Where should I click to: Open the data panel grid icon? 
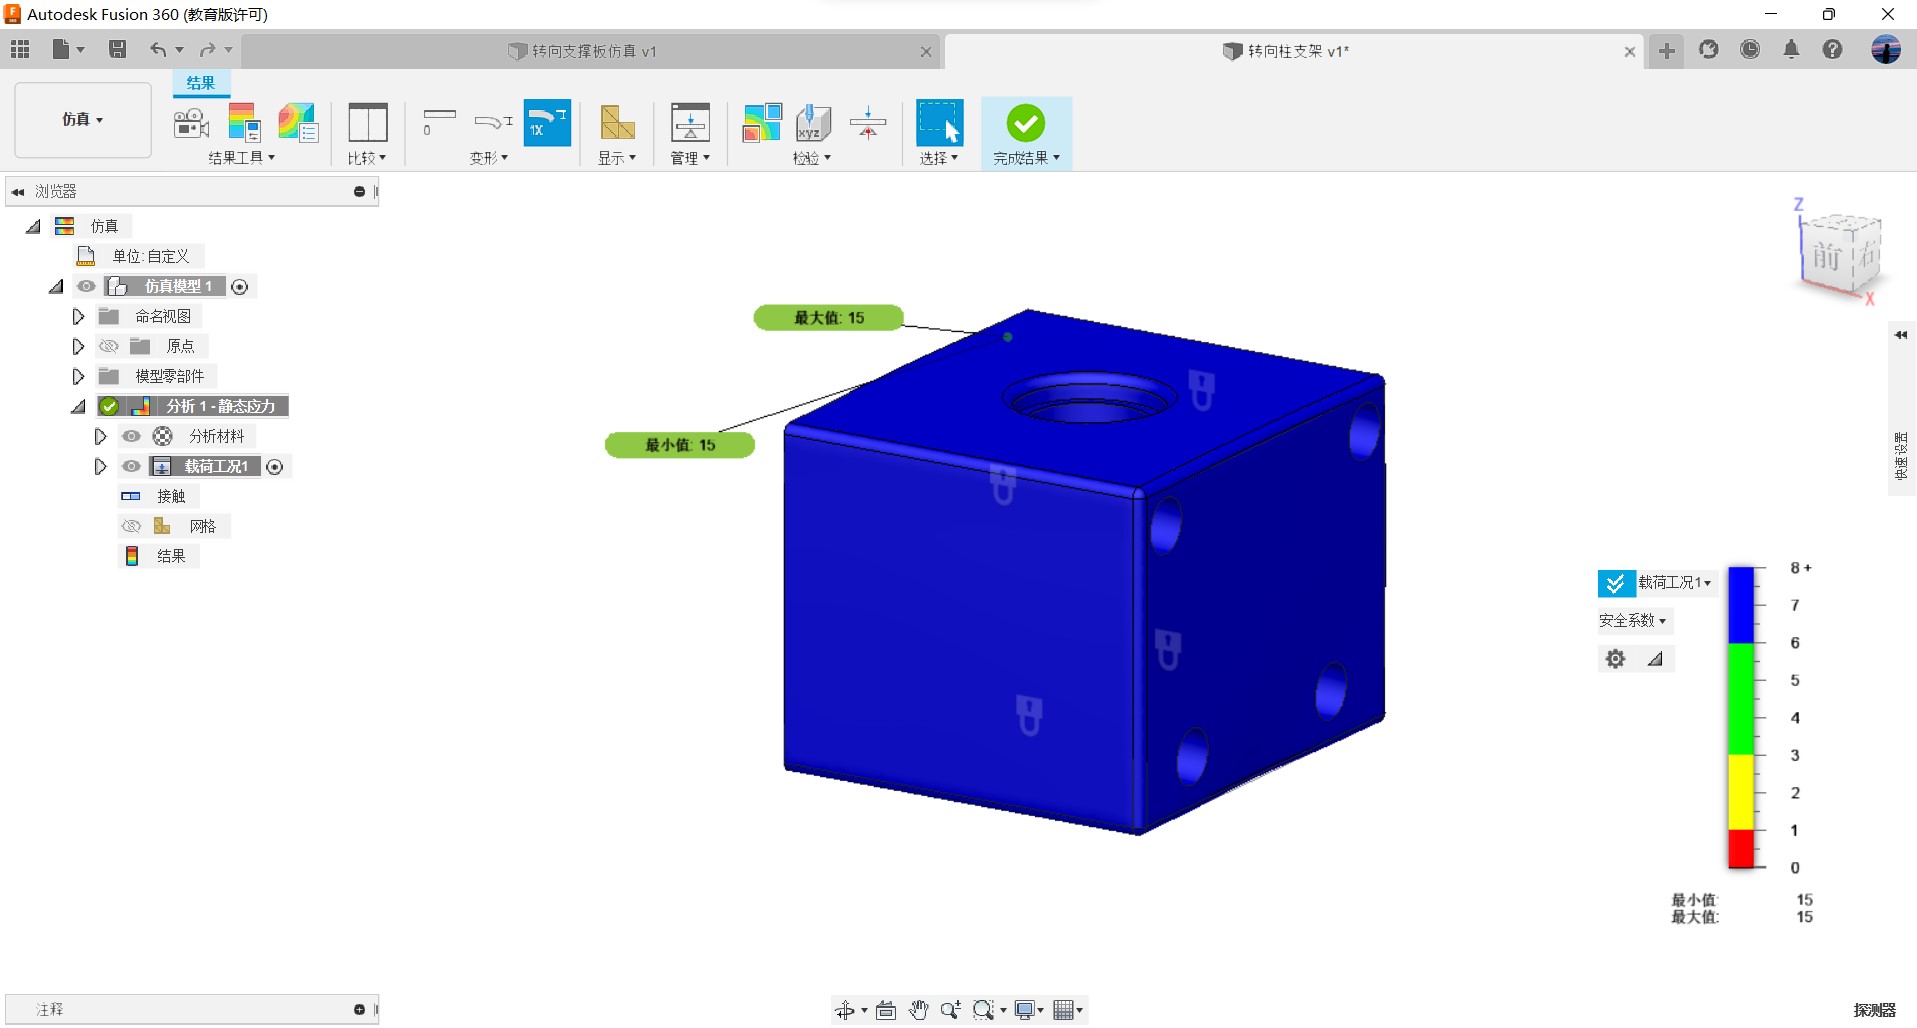coord(20,50)
